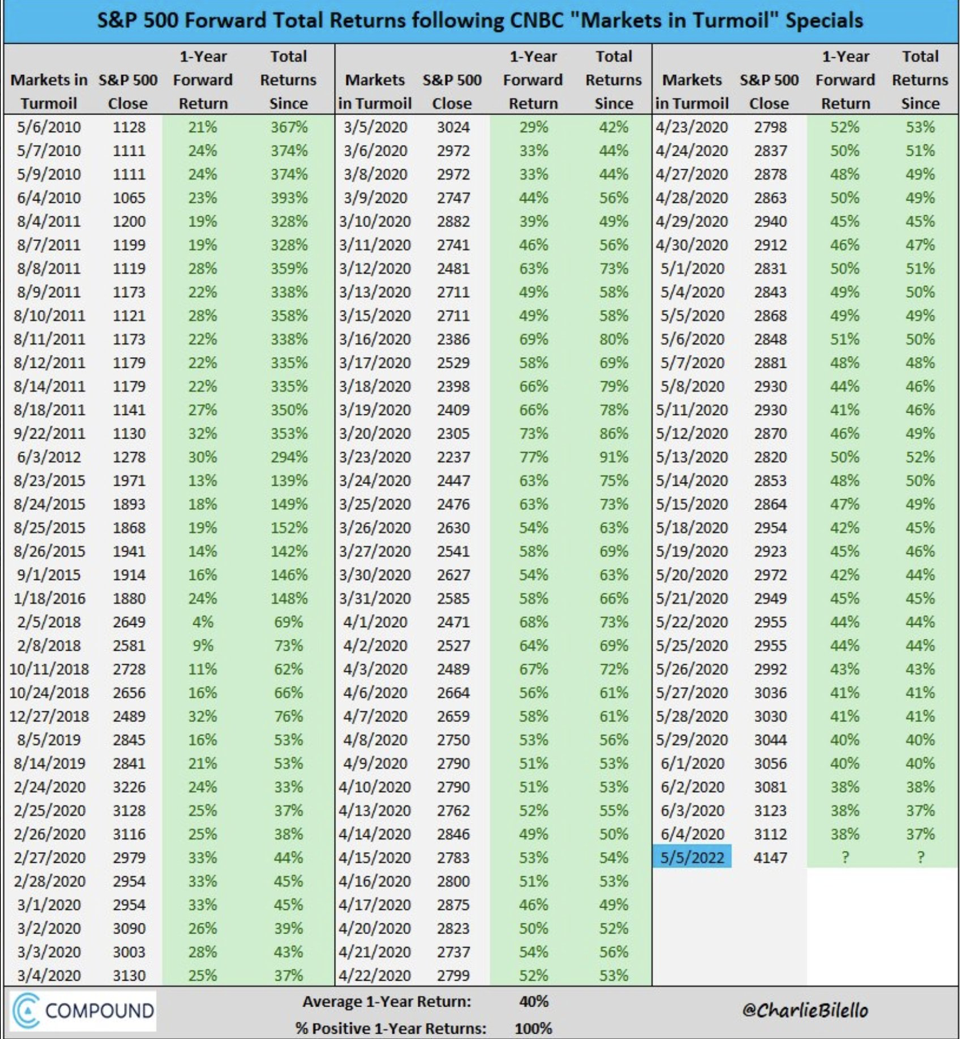Select the 100% positive returns value
The height and width of the screenshot is (1039, 960).
click(533, 1028)
